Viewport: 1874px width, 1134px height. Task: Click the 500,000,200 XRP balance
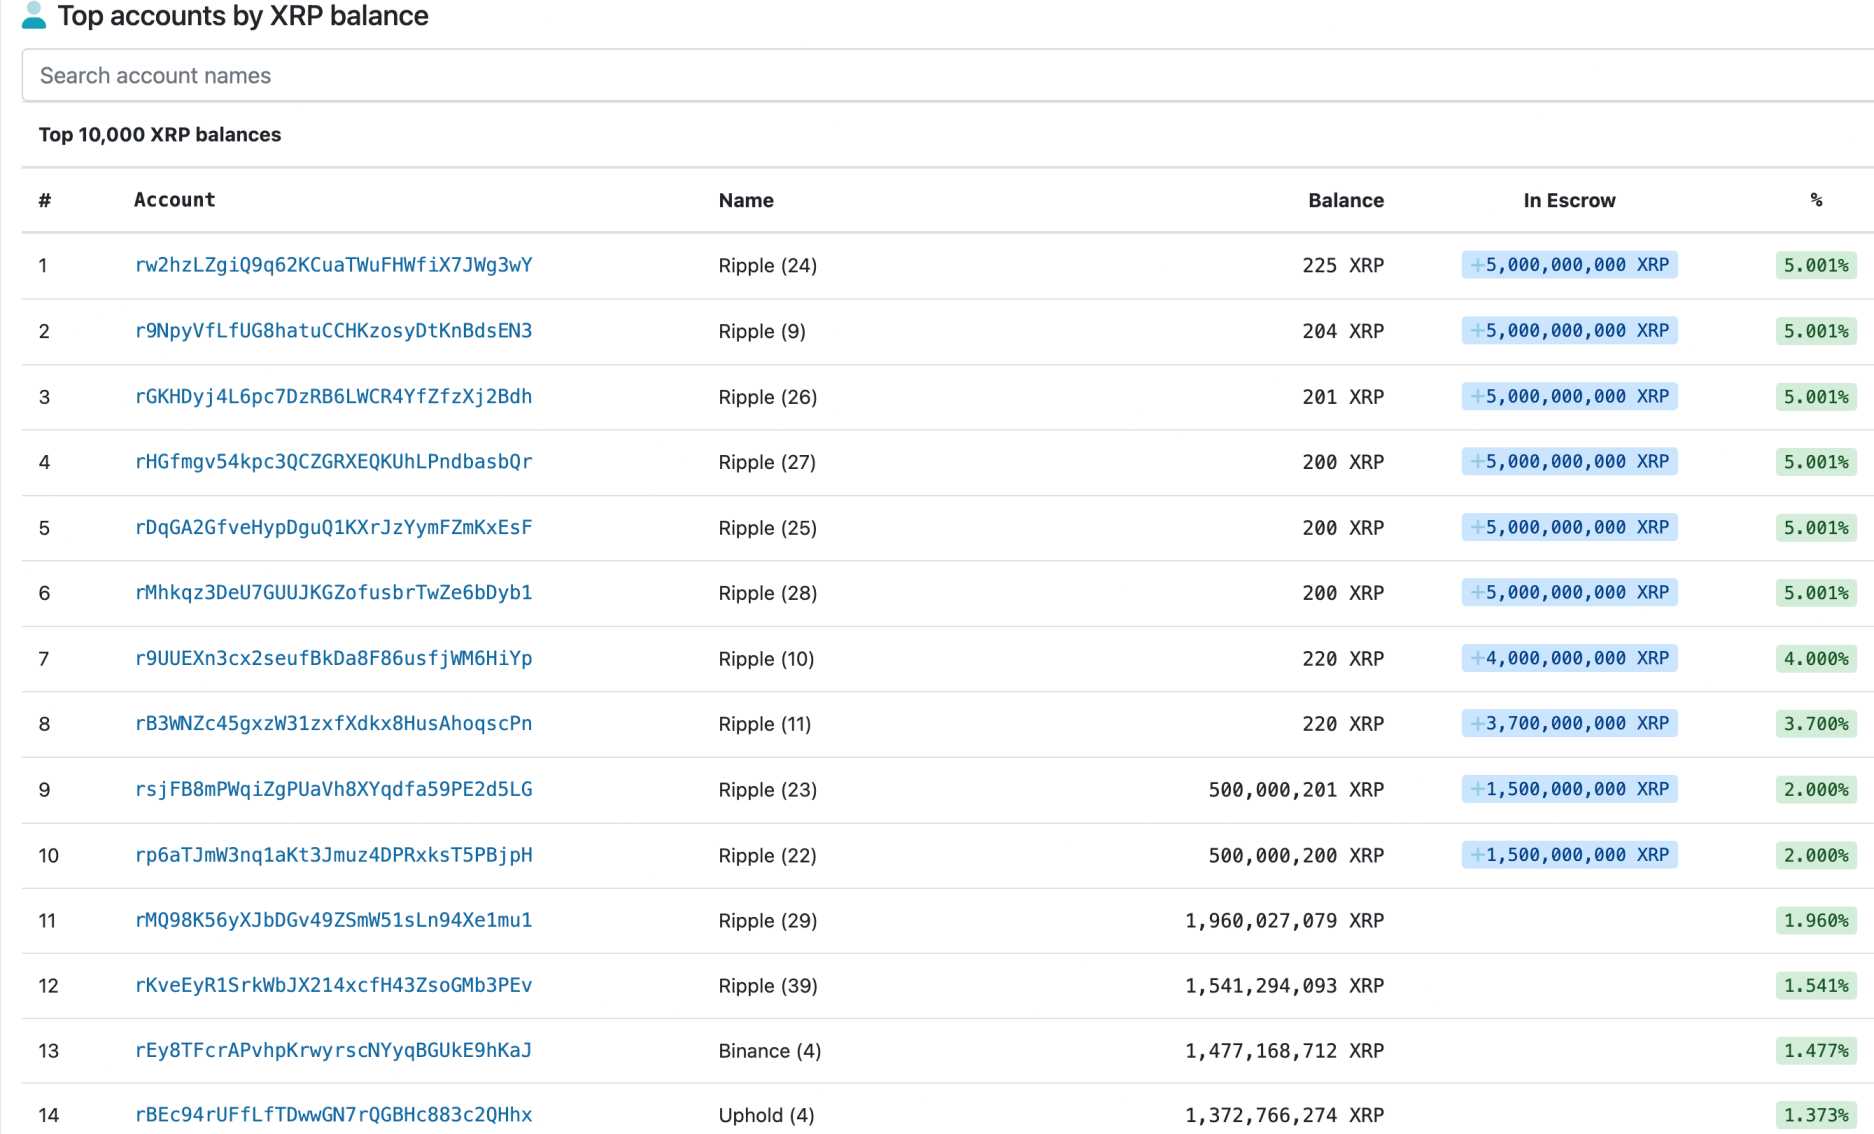pyautogui.click(x=1296, y=856)
